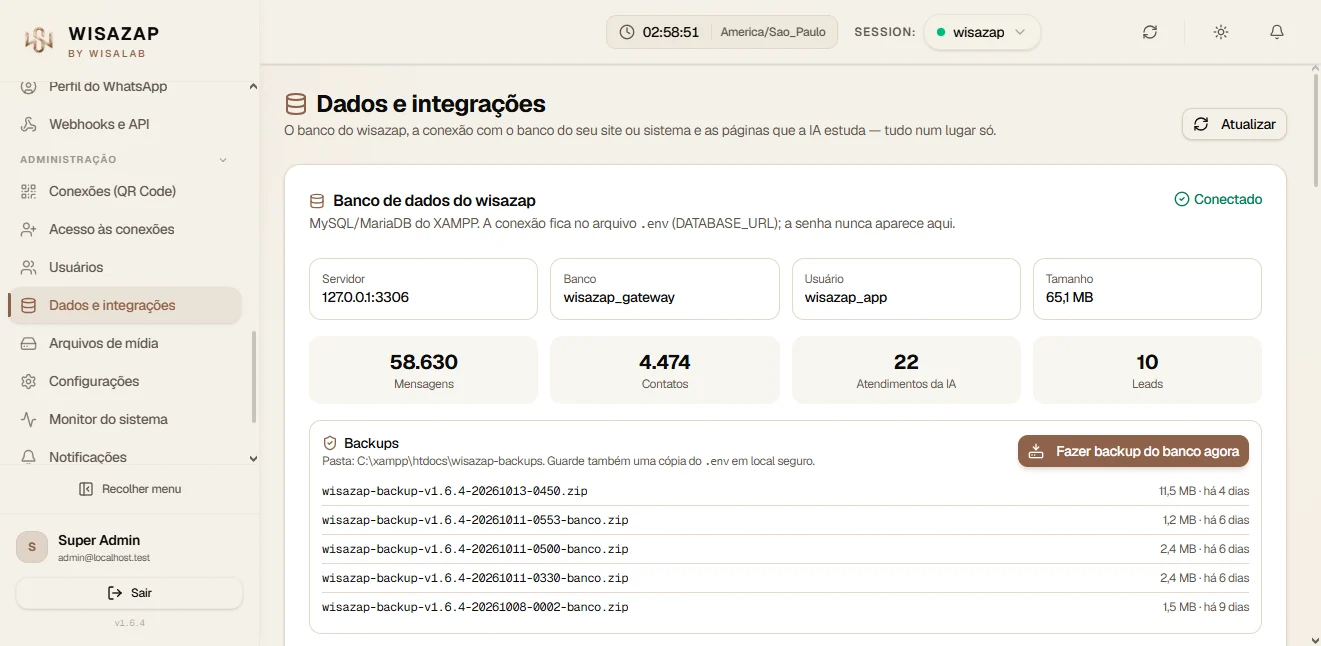Click the Atualizar button

pyautogui.click(x=1234, y=124)
